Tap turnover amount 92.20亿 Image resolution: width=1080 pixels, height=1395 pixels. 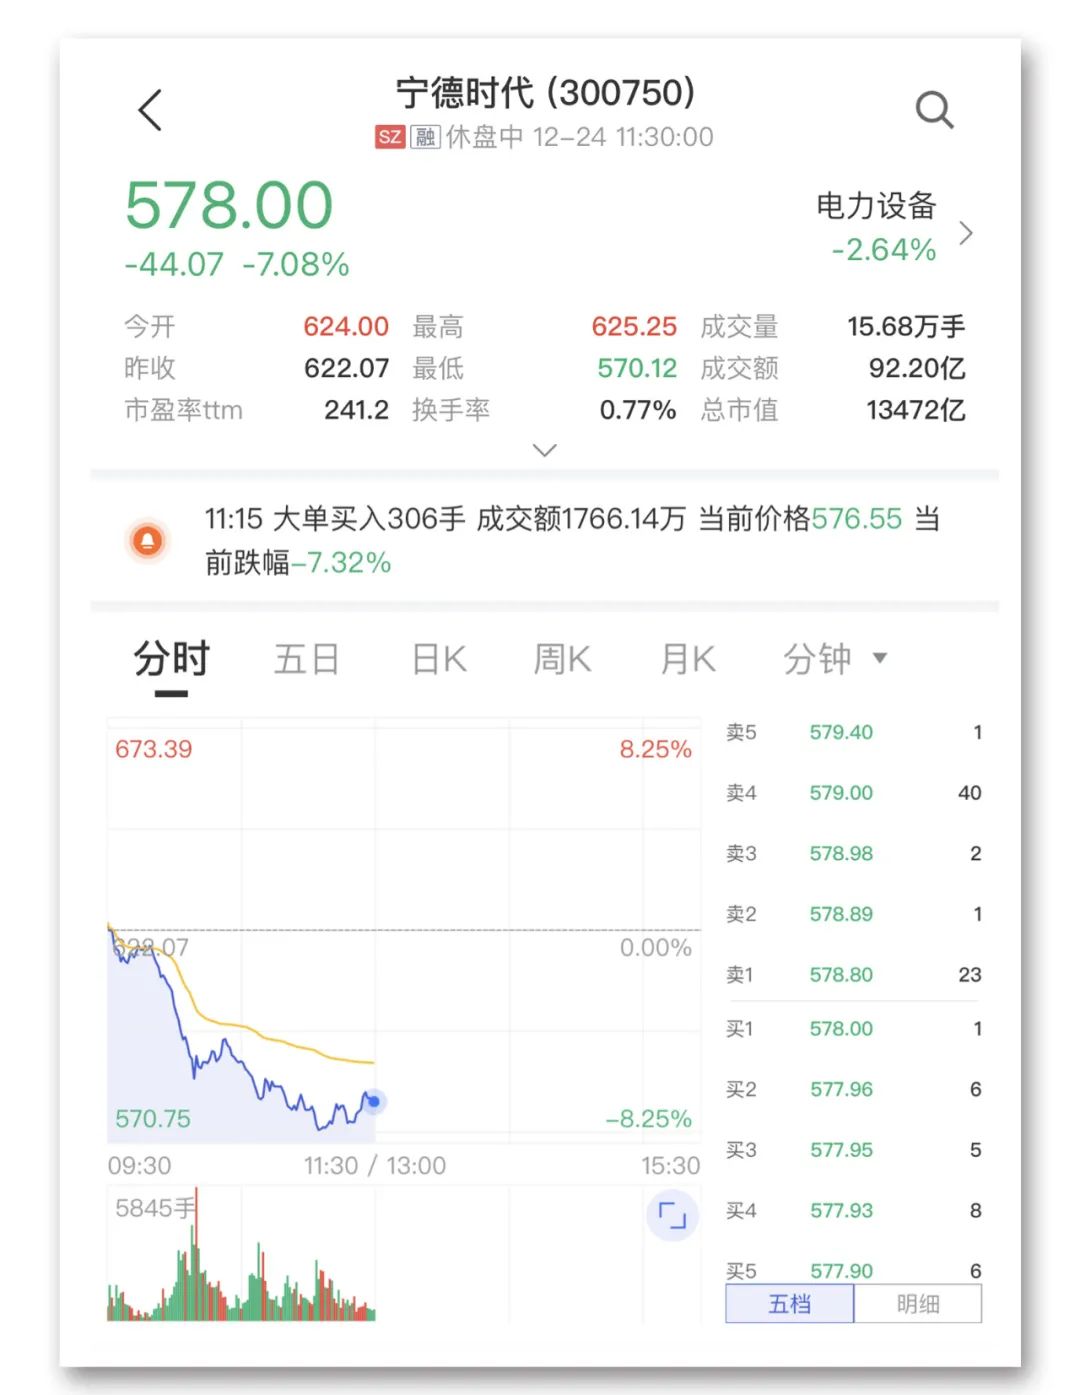(917, 369)
